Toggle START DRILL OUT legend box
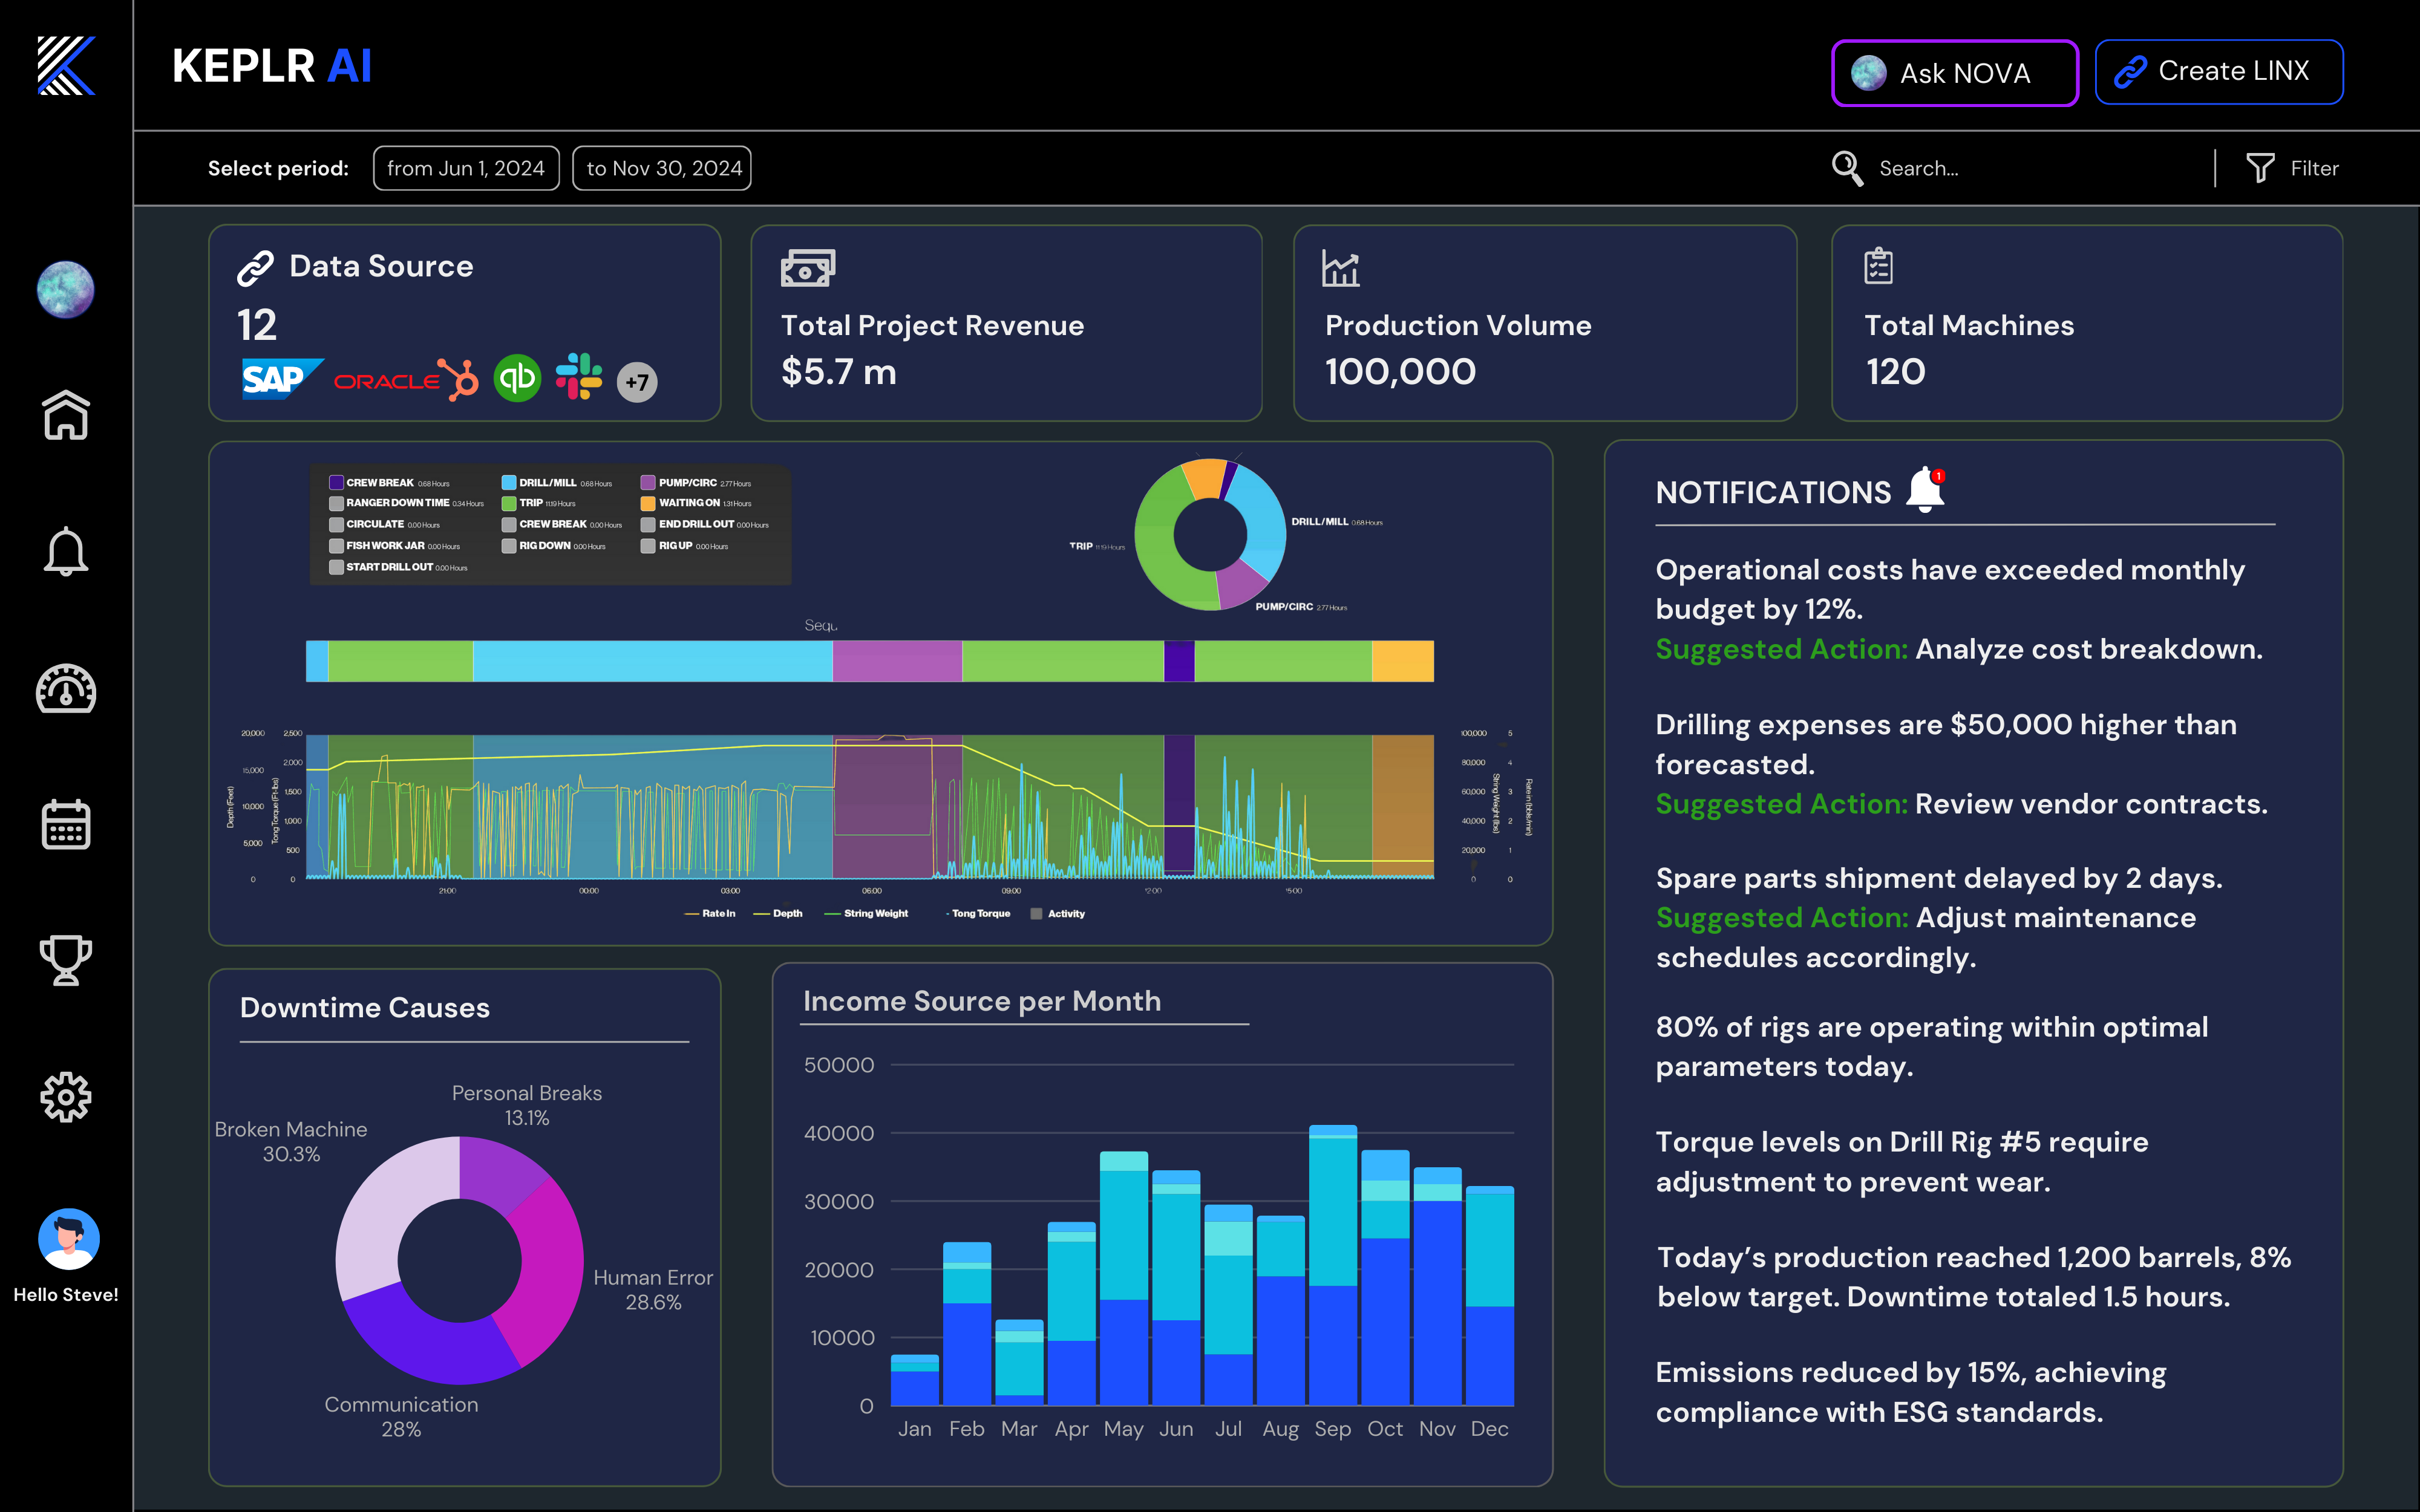Image resolution: width=2420 pixels, height=1512 pixels. (x=337, y=568)
